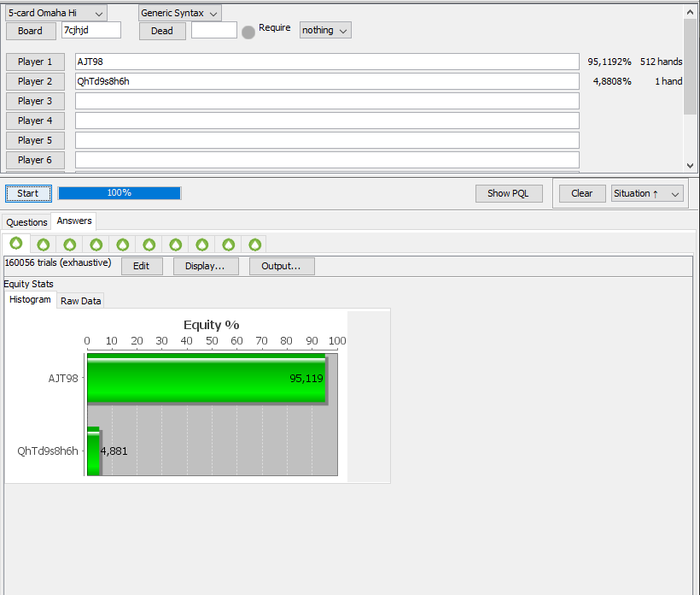Image resolution: width=700 pixels, height=595 pixels.
Task: Click the empty Player 4 hand field
Action: click(327, 121)
